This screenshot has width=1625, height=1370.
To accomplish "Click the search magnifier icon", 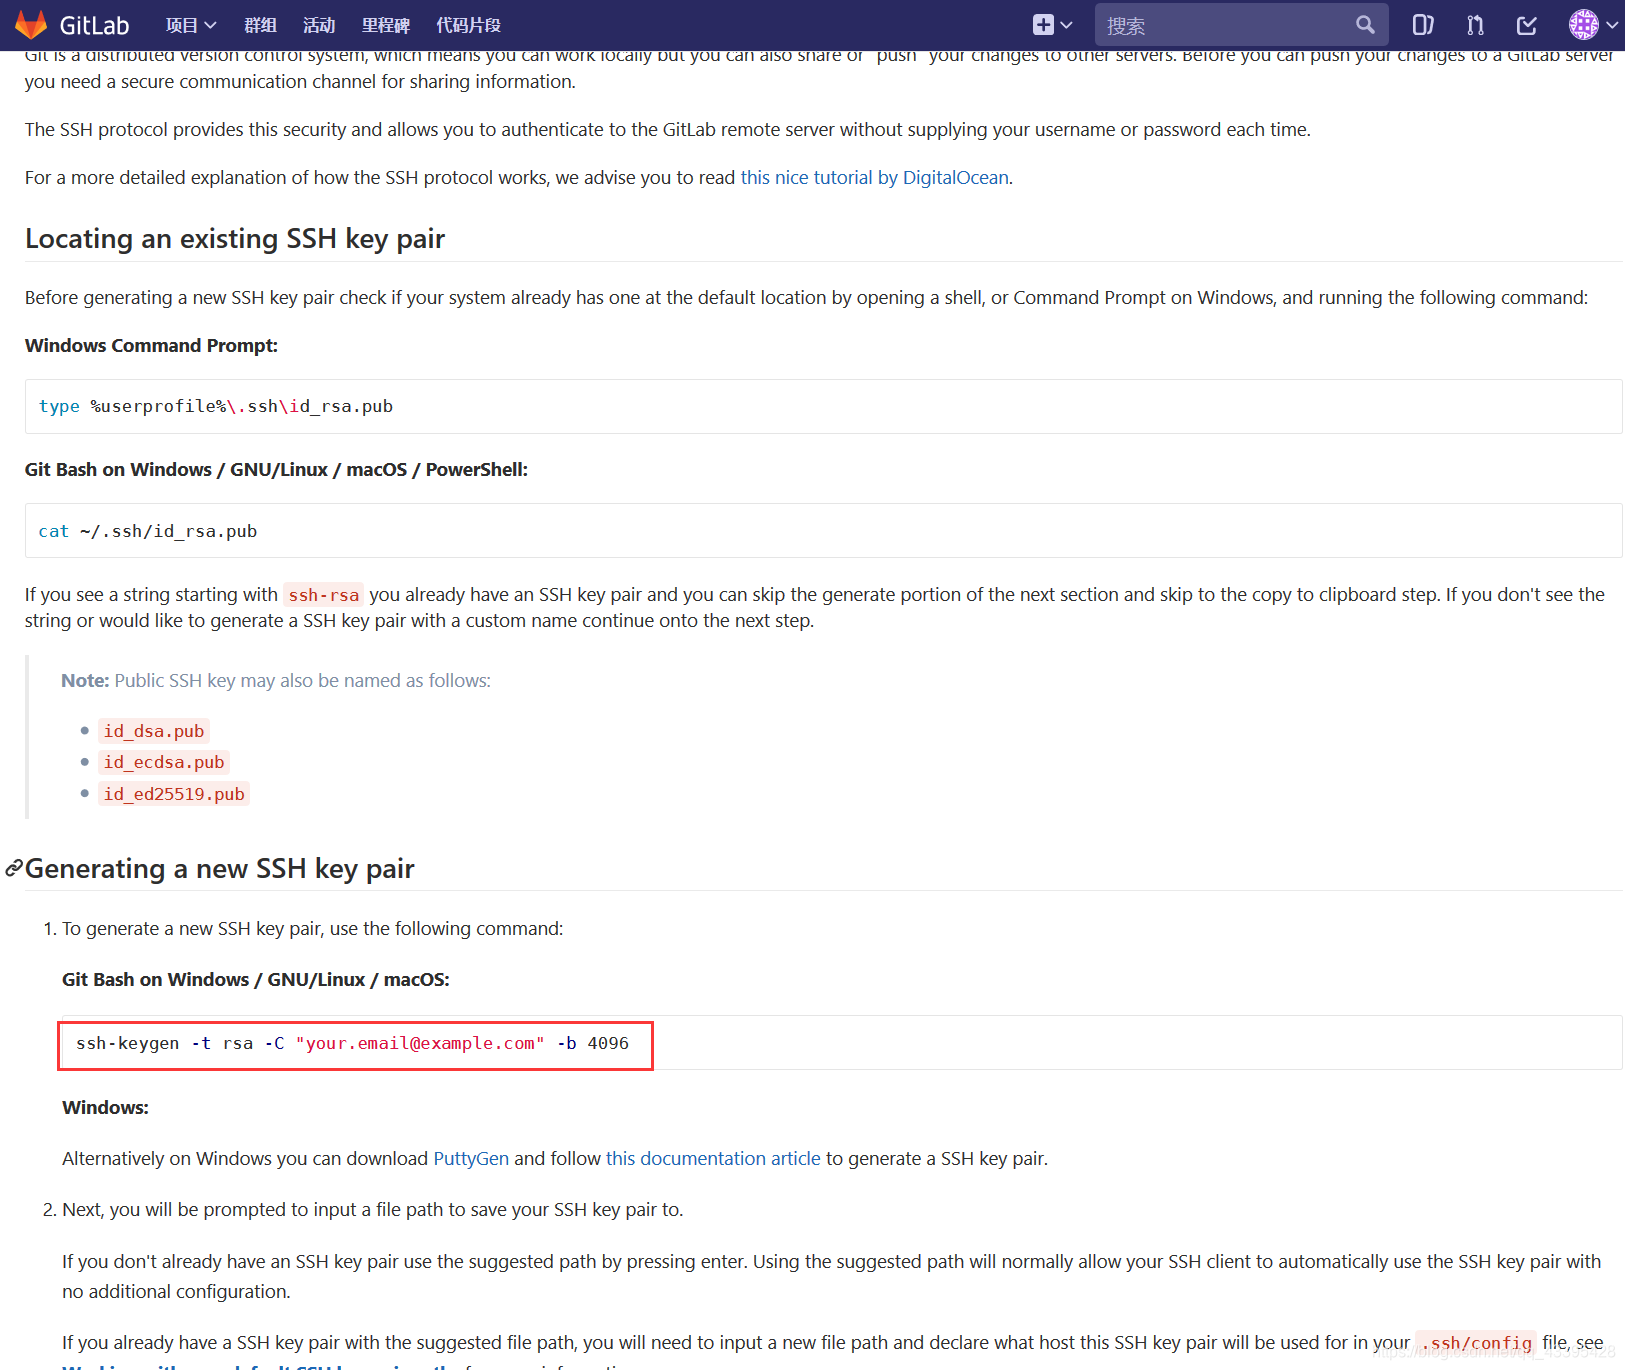I will [x=1365, y=25].
